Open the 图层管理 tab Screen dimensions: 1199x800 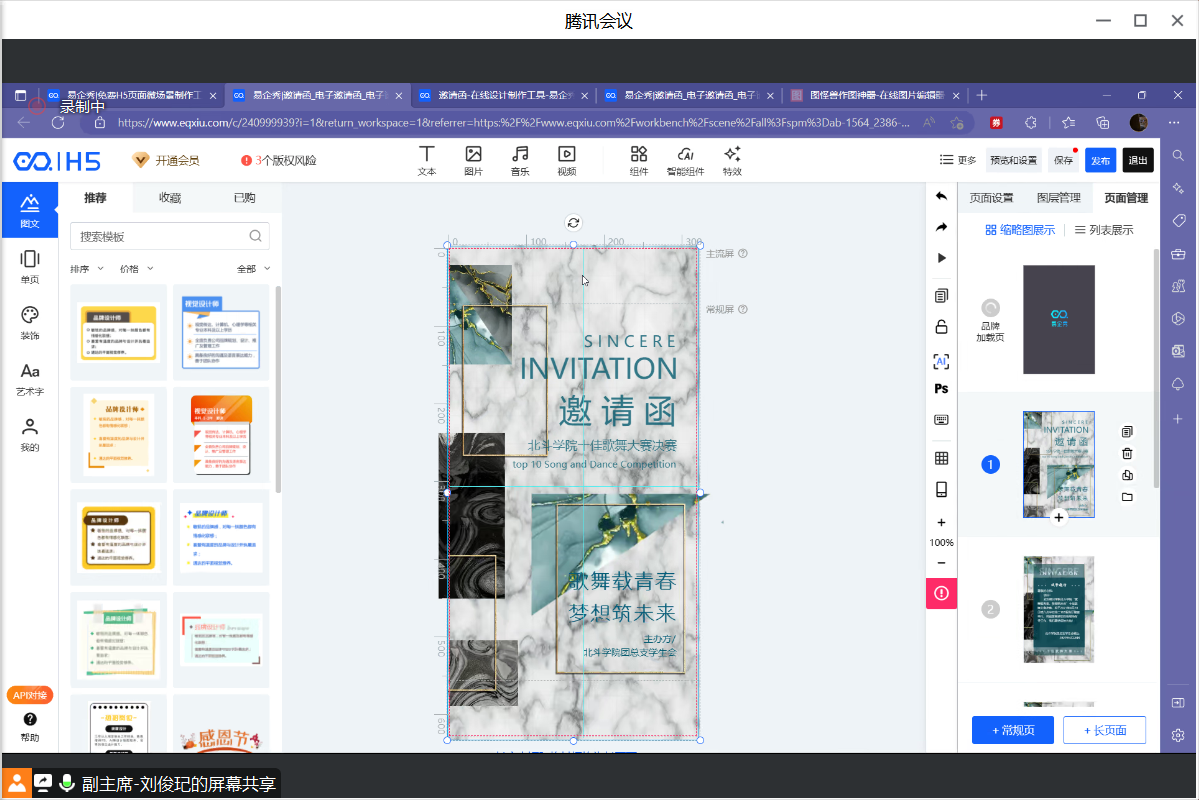(x=1058, y=198)
